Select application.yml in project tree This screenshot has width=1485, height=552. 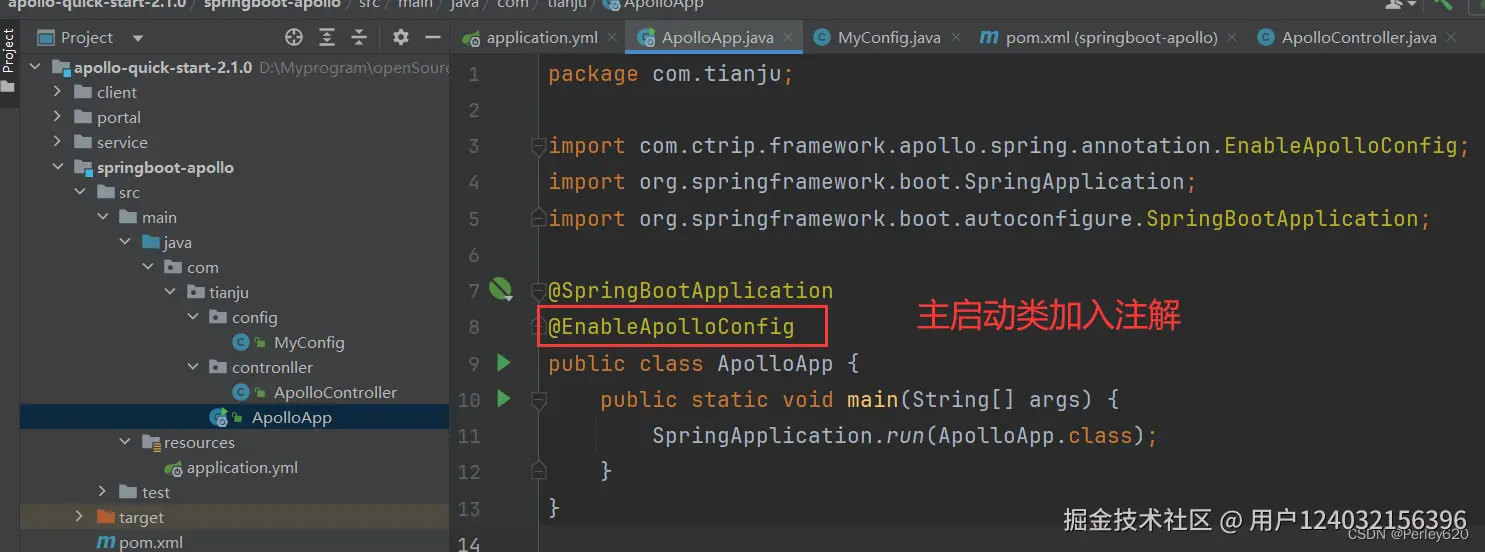point(242,467)
